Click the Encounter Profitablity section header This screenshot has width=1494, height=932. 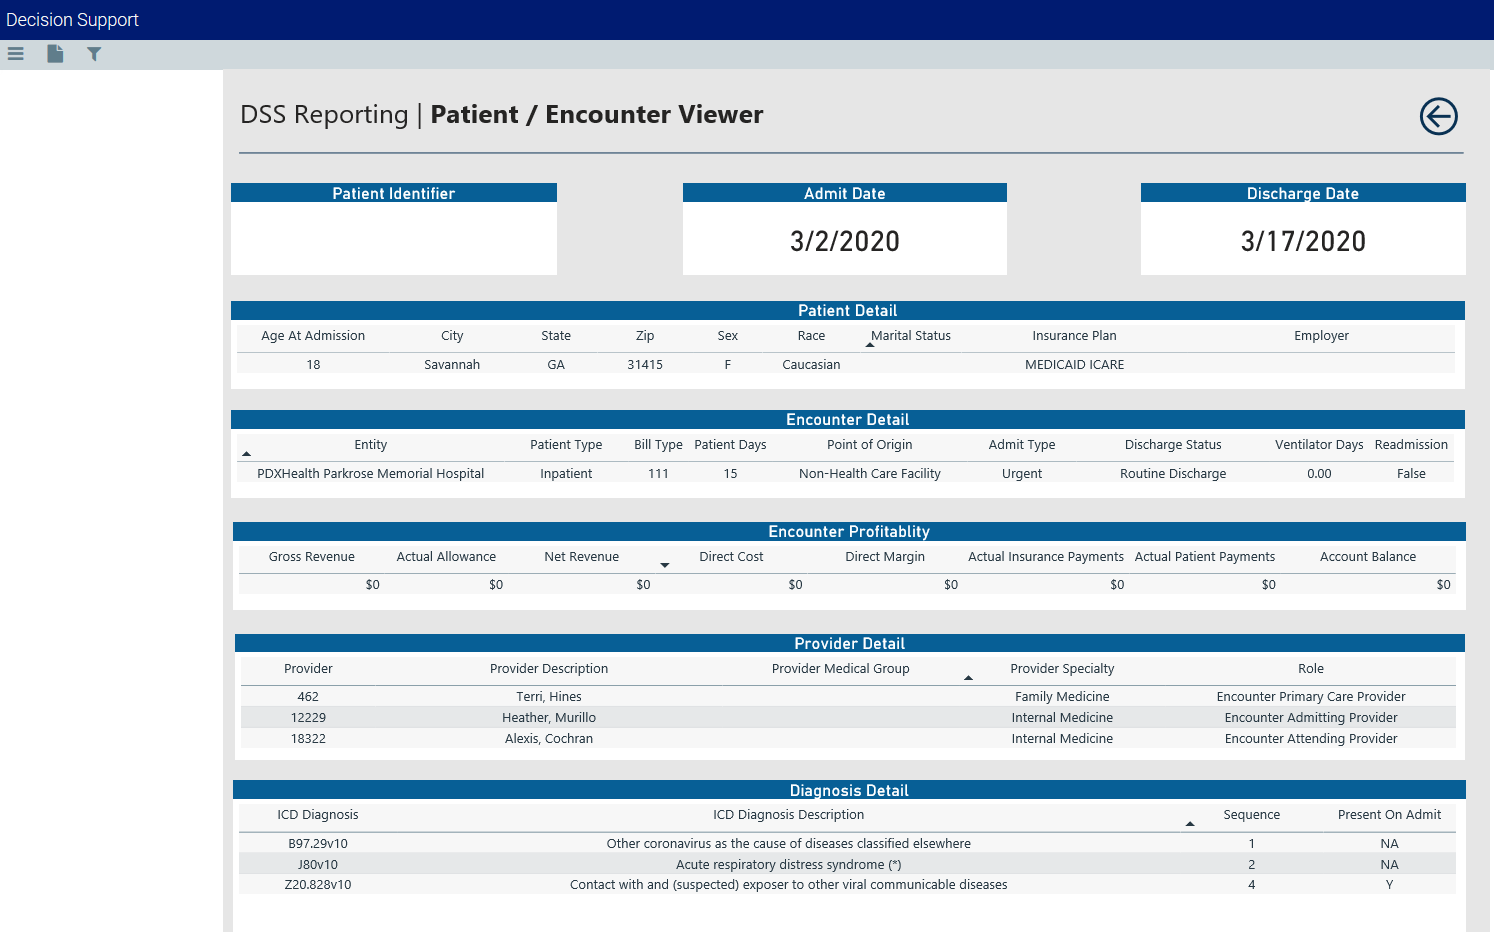pos(849,532)
